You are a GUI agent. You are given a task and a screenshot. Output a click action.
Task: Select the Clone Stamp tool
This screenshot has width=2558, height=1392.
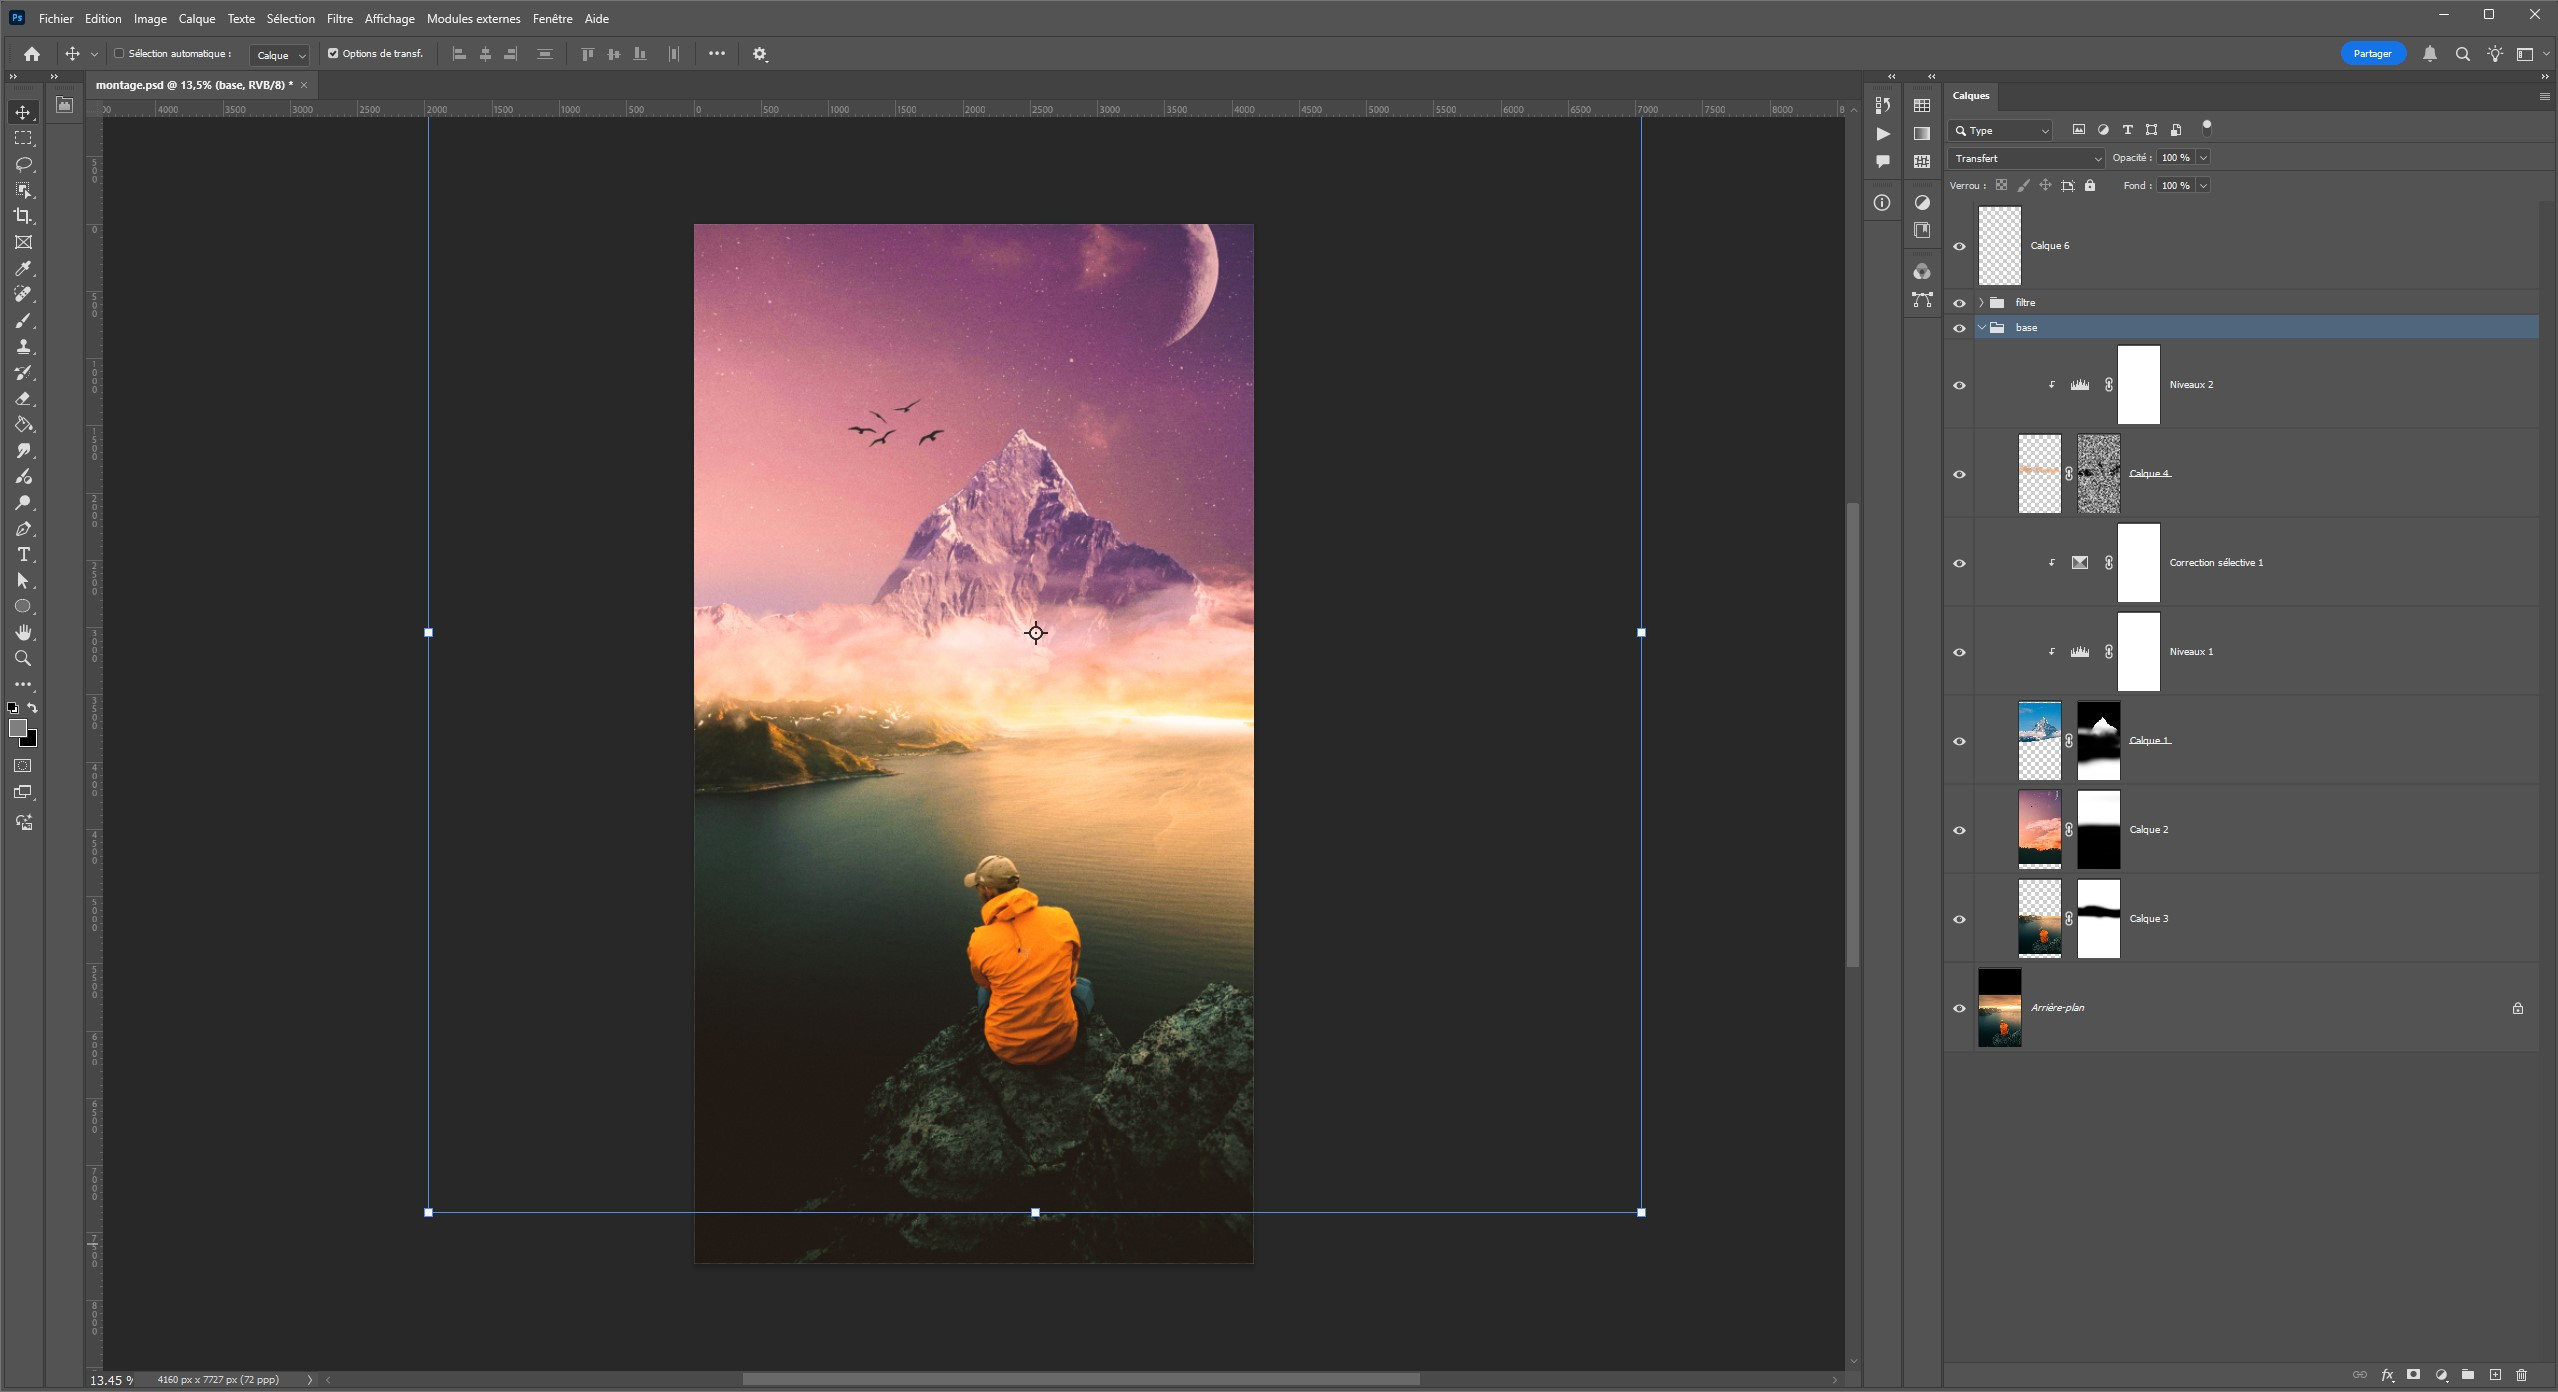tap(23, 347)
